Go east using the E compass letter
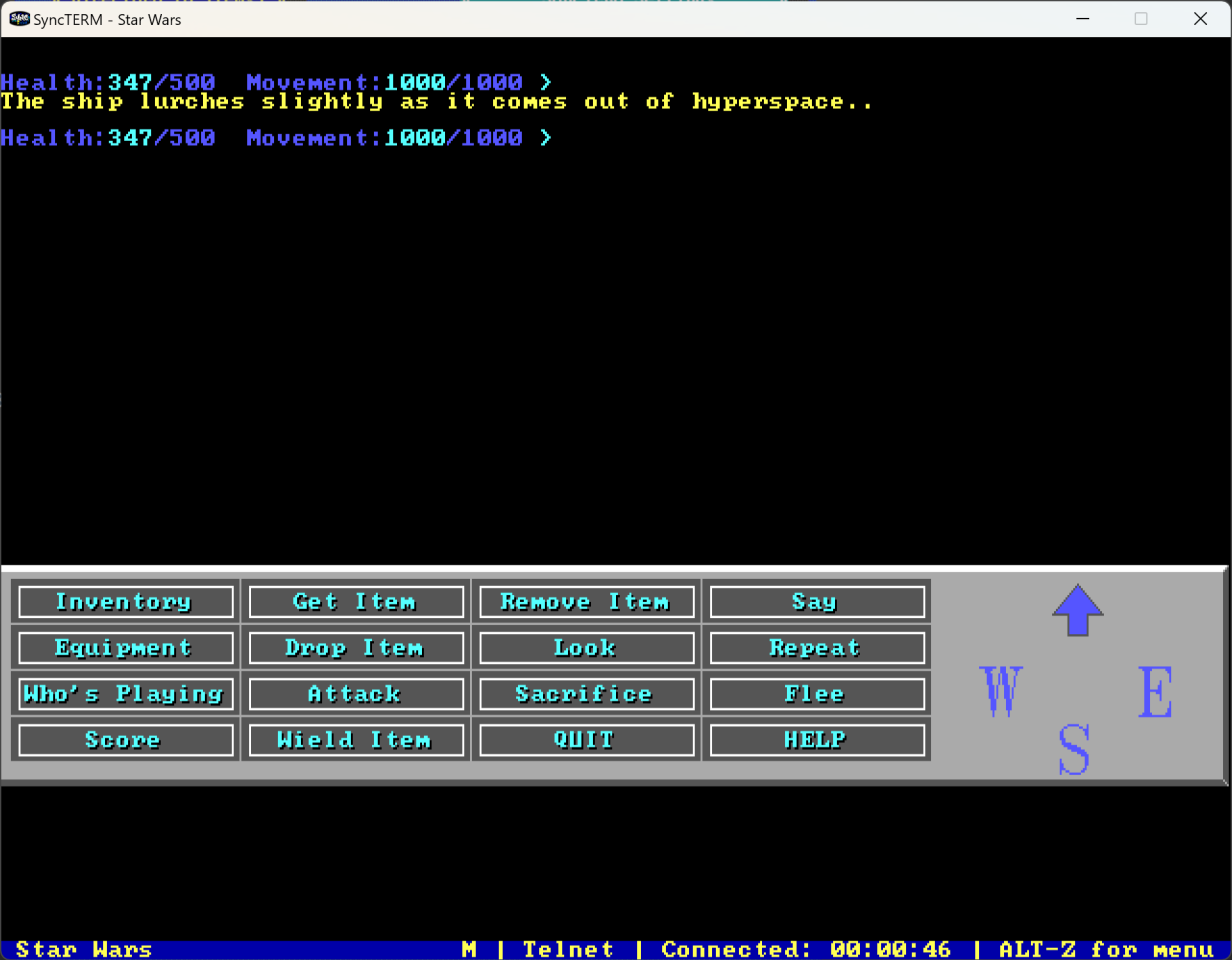Screen dimensions: 1232x960 (1155, 691)
